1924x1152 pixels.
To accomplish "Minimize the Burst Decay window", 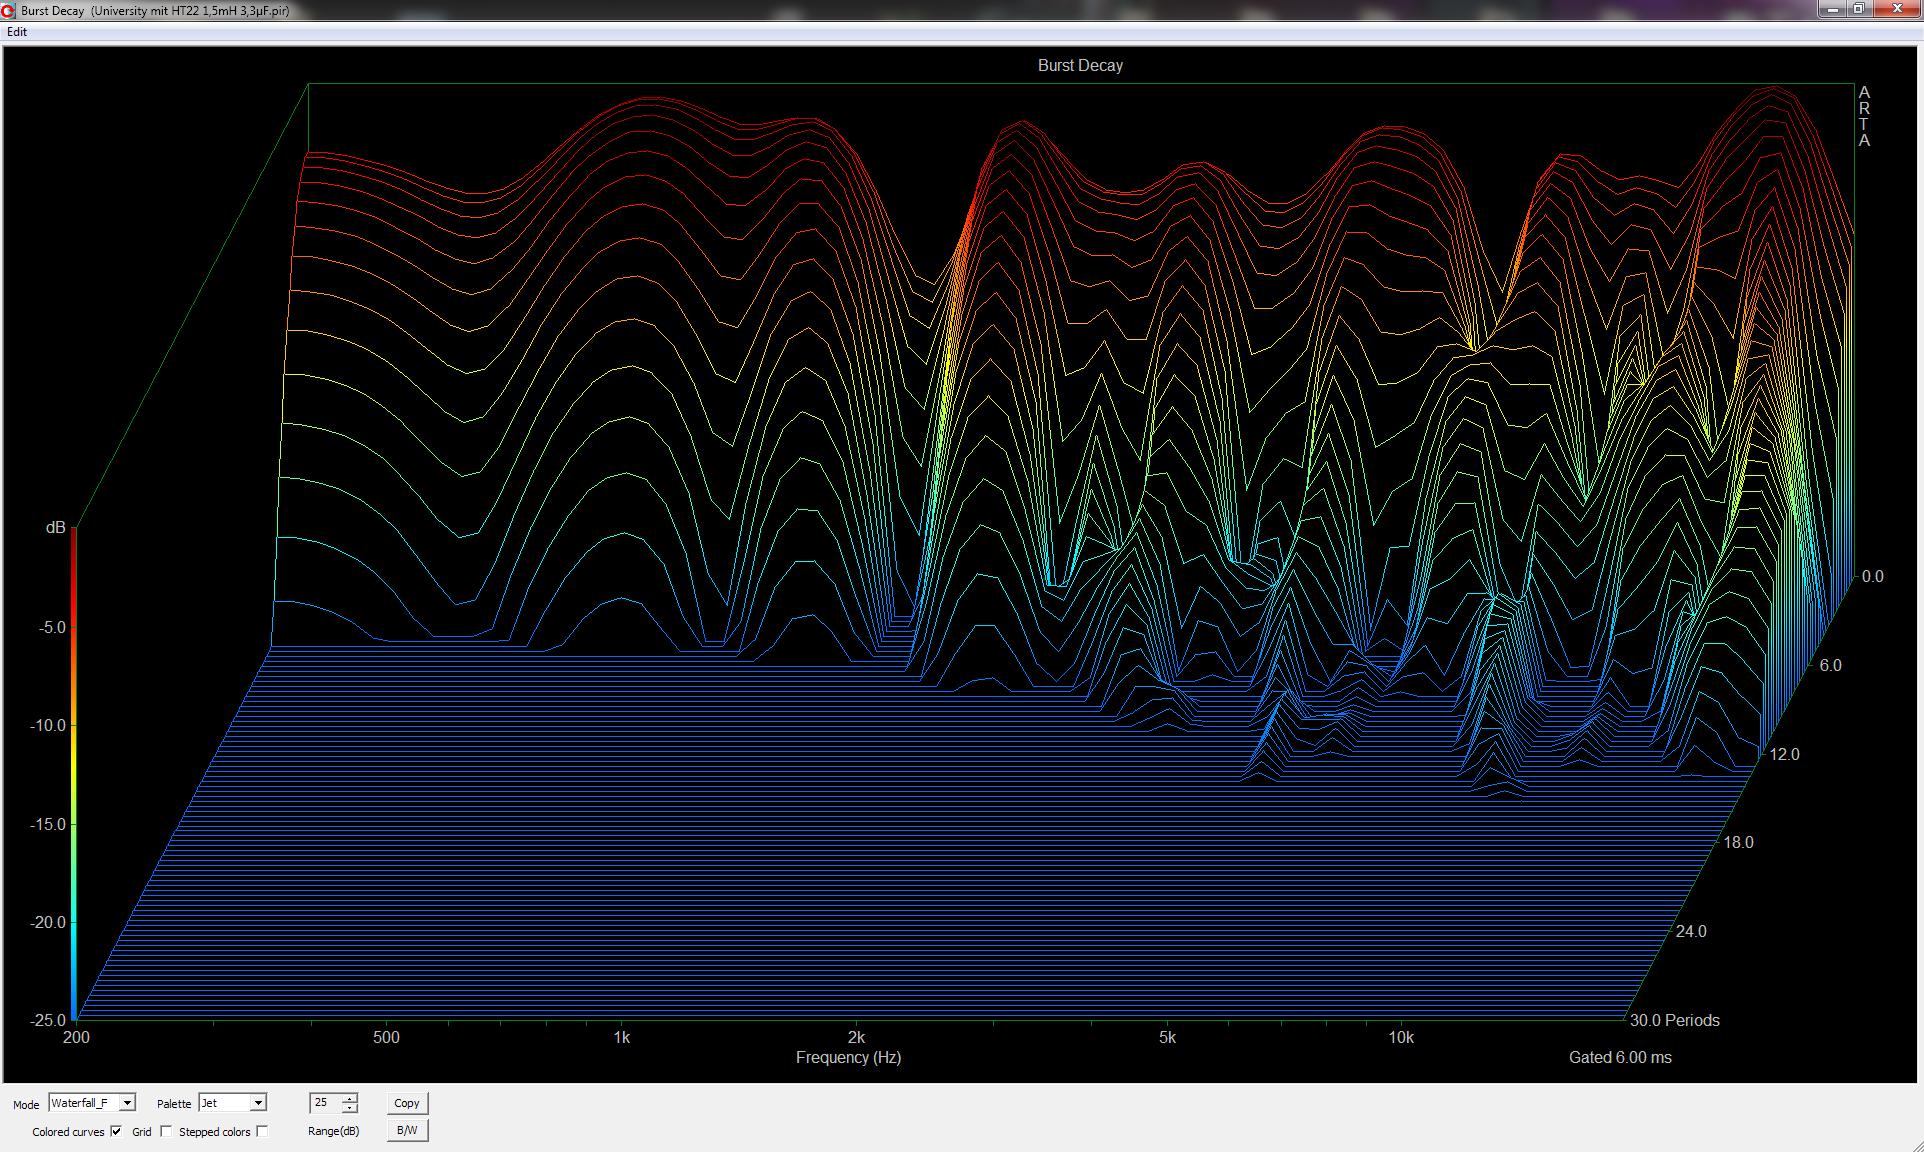I will point(1832,9).
